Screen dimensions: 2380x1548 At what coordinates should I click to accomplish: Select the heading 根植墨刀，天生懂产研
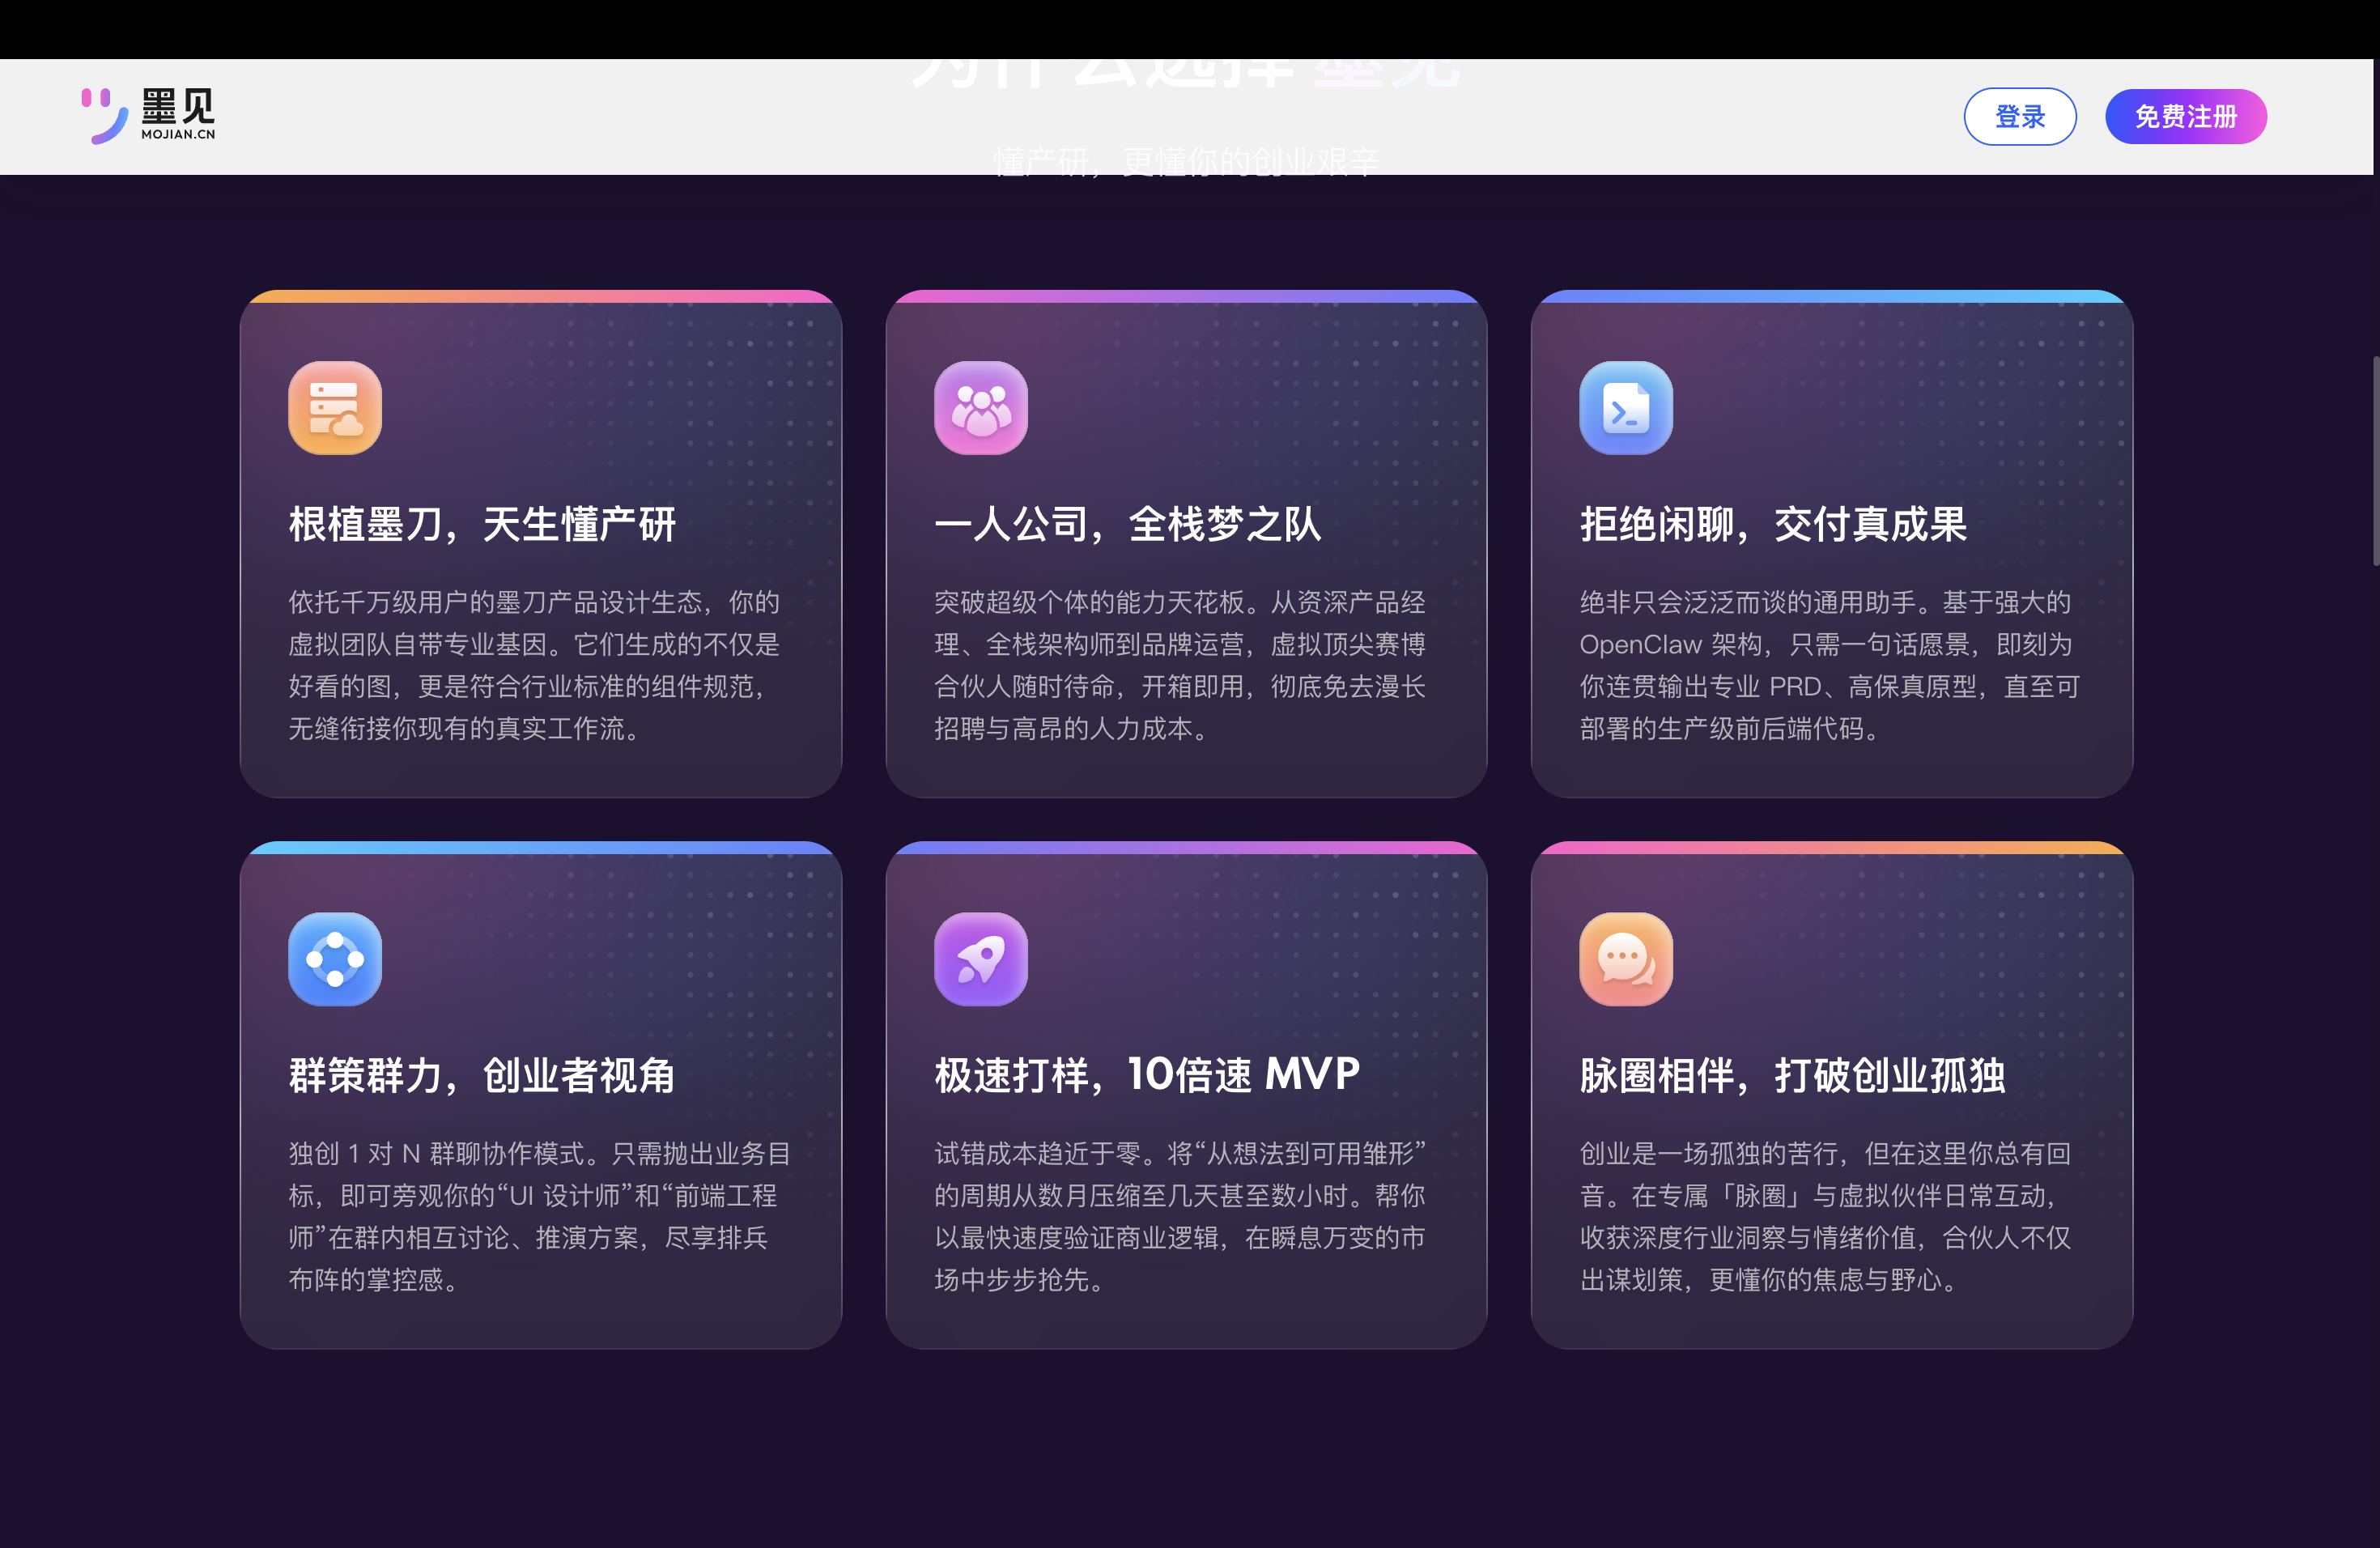pyautogui.click(x=483, y=524)
